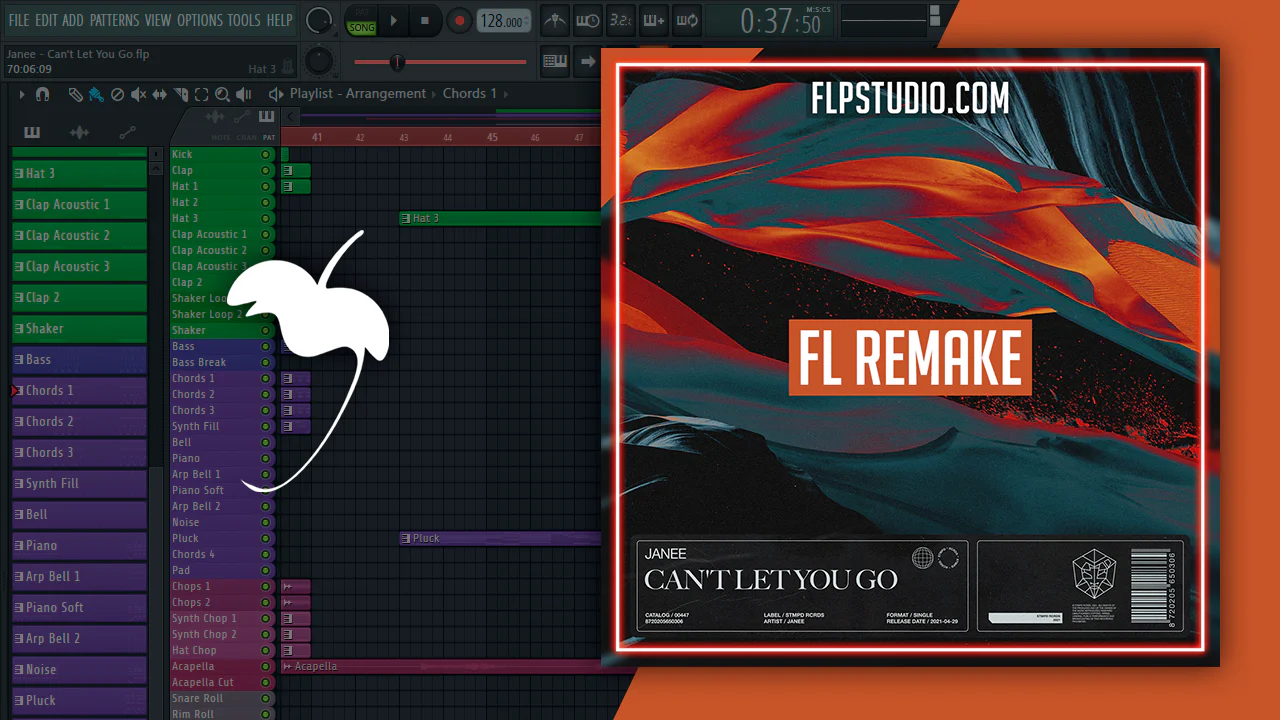
Task: Switch to Song mode
Action: 362,27
